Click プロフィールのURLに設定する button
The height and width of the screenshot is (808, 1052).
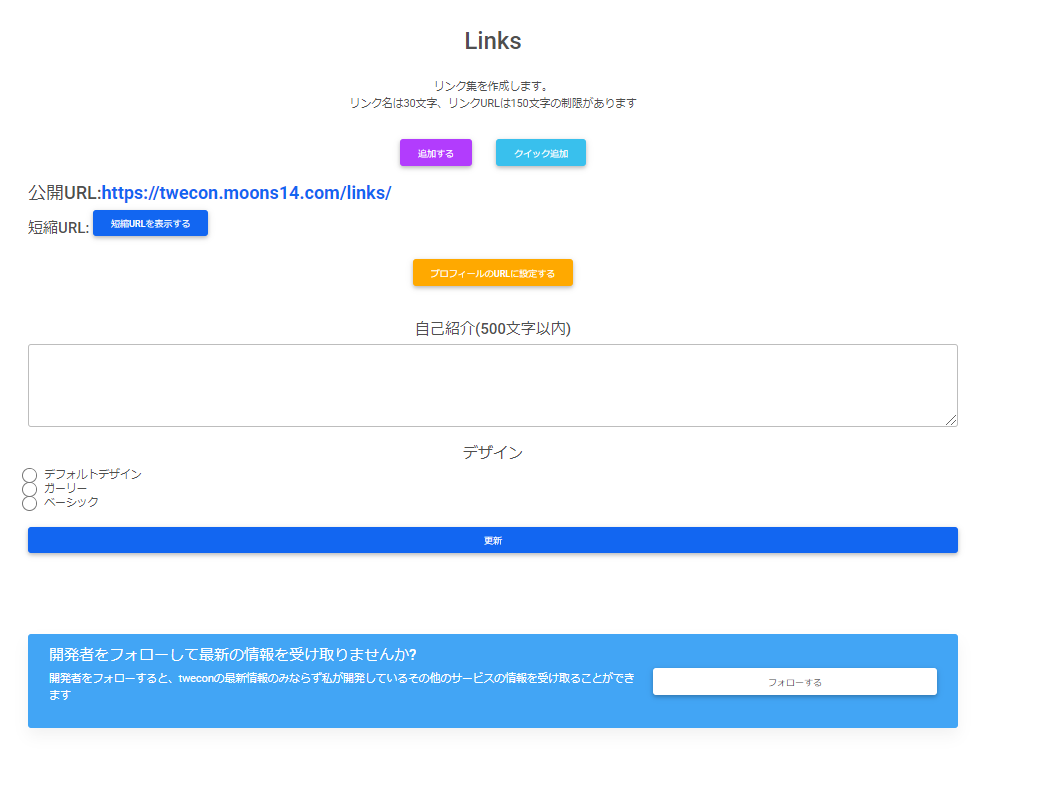[492, 272]
